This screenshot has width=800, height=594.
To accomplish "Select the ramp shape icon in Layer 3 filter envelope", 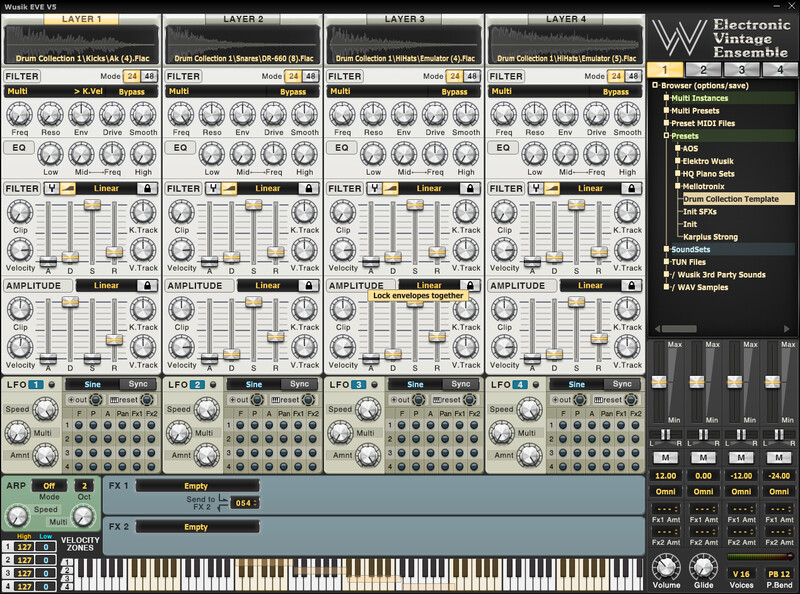I will [x=390, y=188].
